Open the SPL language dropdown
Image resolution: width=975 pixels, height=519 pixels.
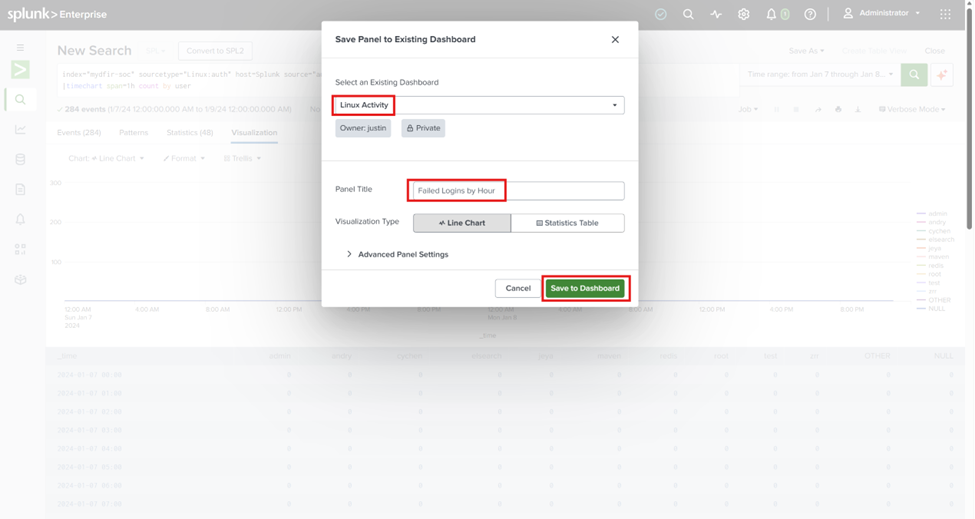tap(155, 51)
